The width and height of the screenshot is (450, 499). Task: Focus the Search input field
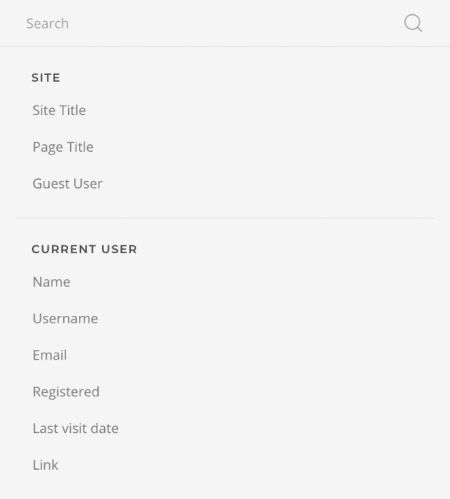tap(207, 23)
